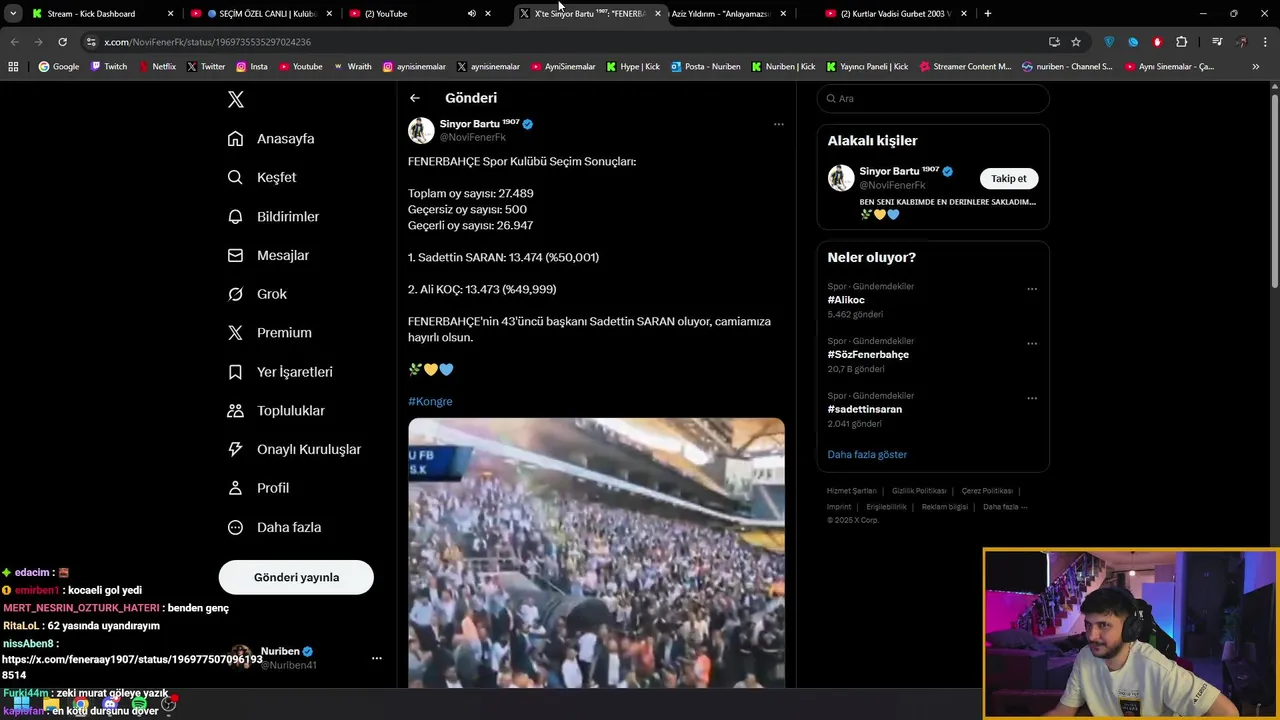Viewport: 1280px width, 720px height.
Task: Open Onaylı Kuruluşlar page
Action: (x=294, y=450)
